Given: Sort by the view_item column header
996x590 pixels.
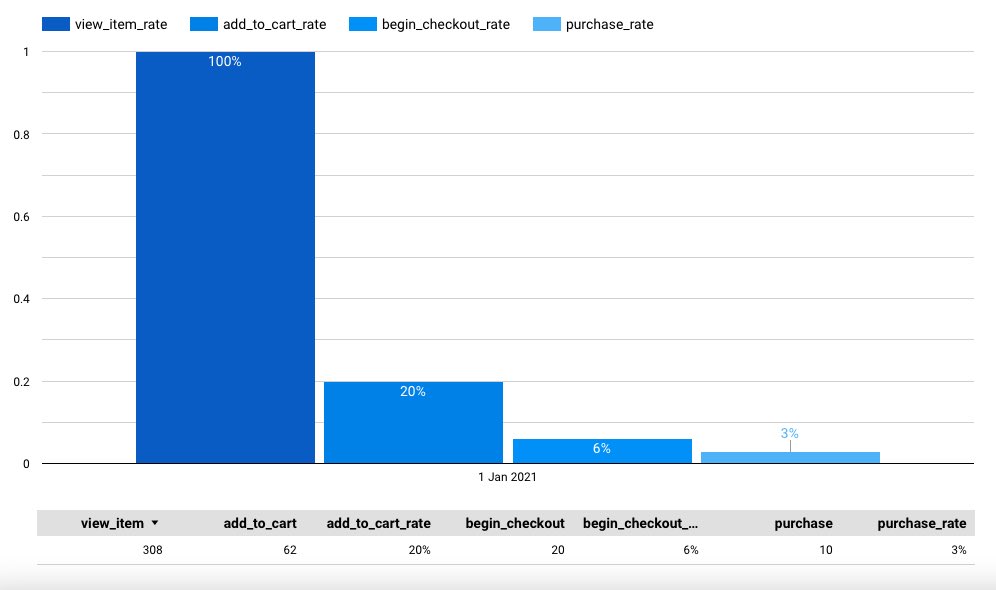Looking at the screenshot, I should (x=112, y=523).
